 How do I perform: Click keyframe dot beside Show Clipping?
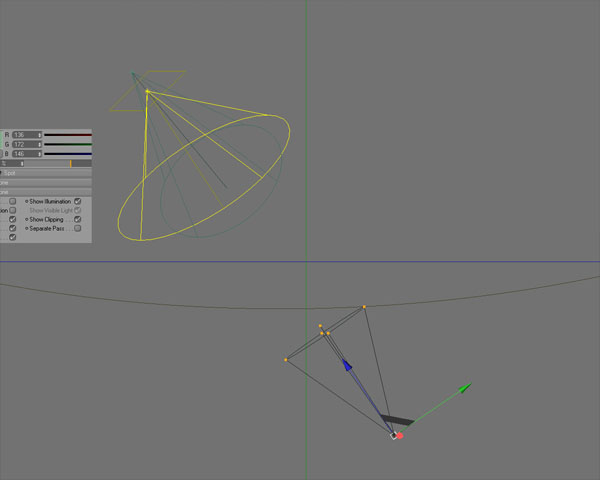point(26,219)
